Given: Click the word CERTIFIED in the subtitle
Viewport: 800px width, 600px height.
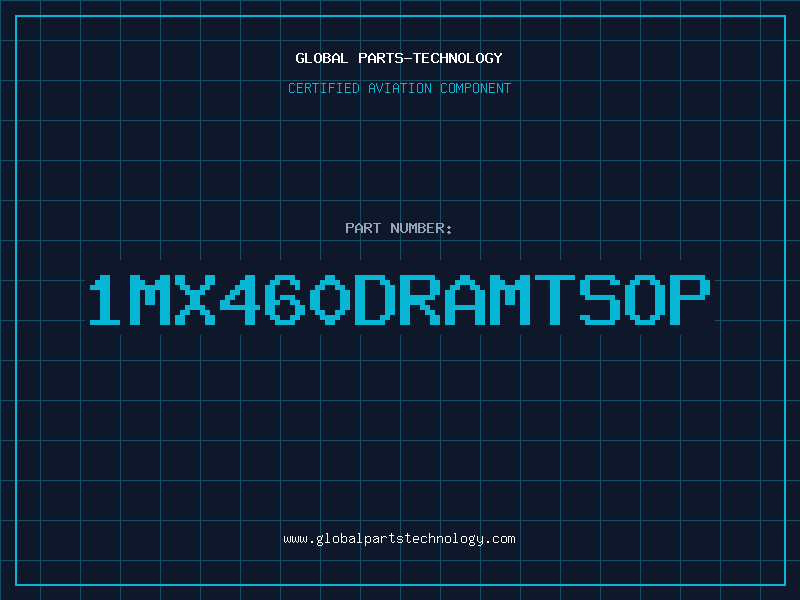Looking at the screenshot, I should (x=324, y=88).
